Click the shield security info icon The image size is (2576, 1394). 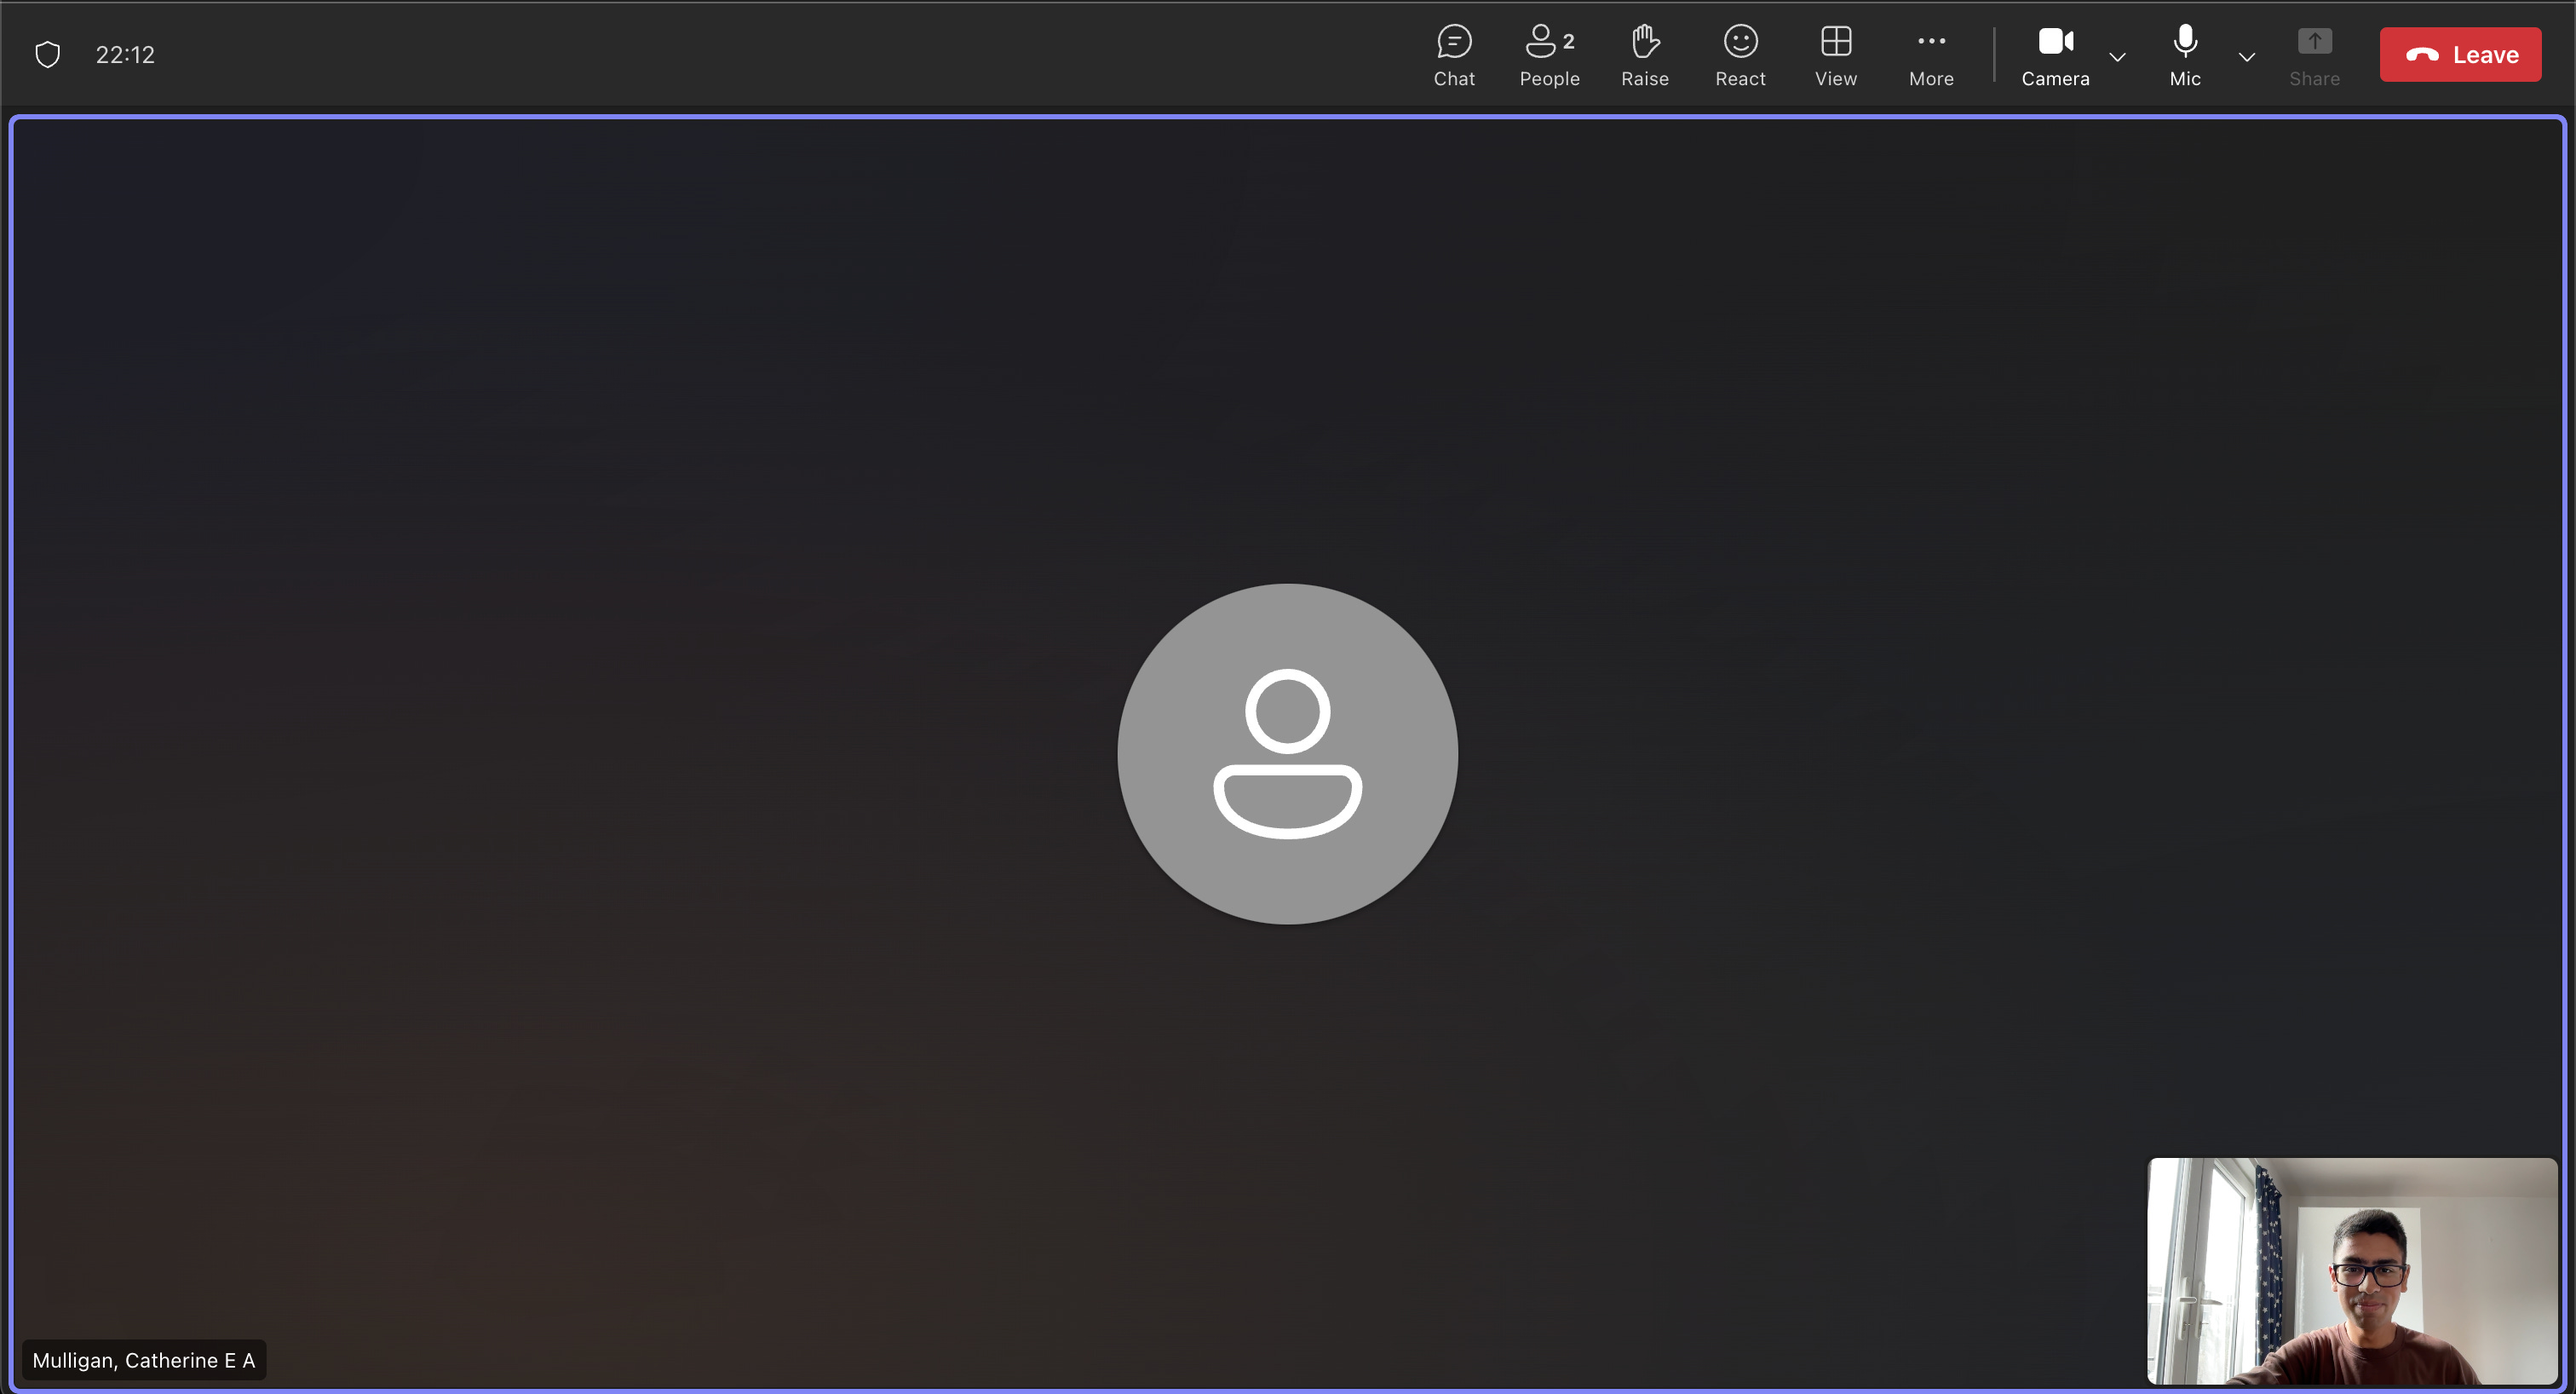(x=48, y=54)
